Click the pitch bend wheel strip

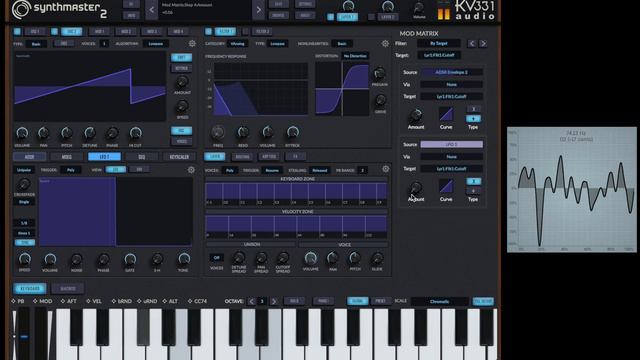coord(23,333)
